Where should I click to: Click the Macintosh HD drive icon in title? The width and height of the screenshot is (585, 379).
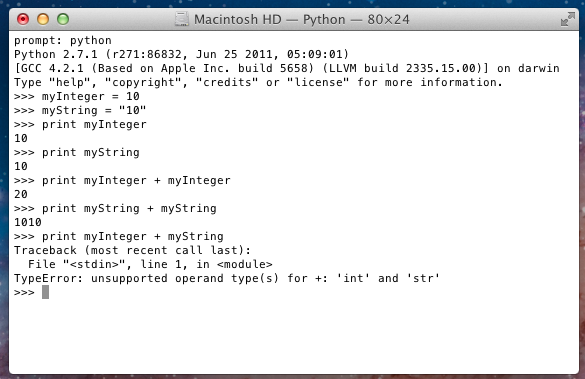click(182, 19)
